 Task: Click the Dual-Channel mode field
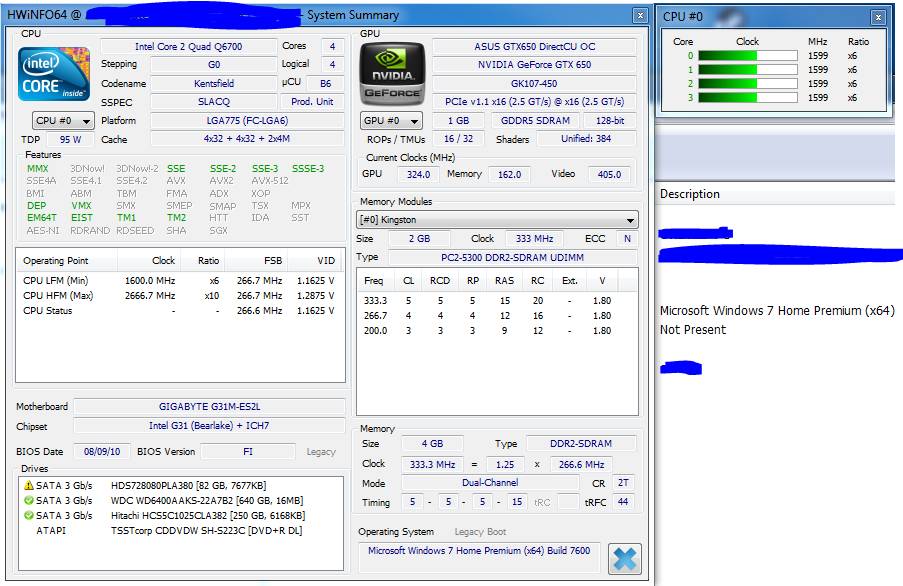point(490,483)
